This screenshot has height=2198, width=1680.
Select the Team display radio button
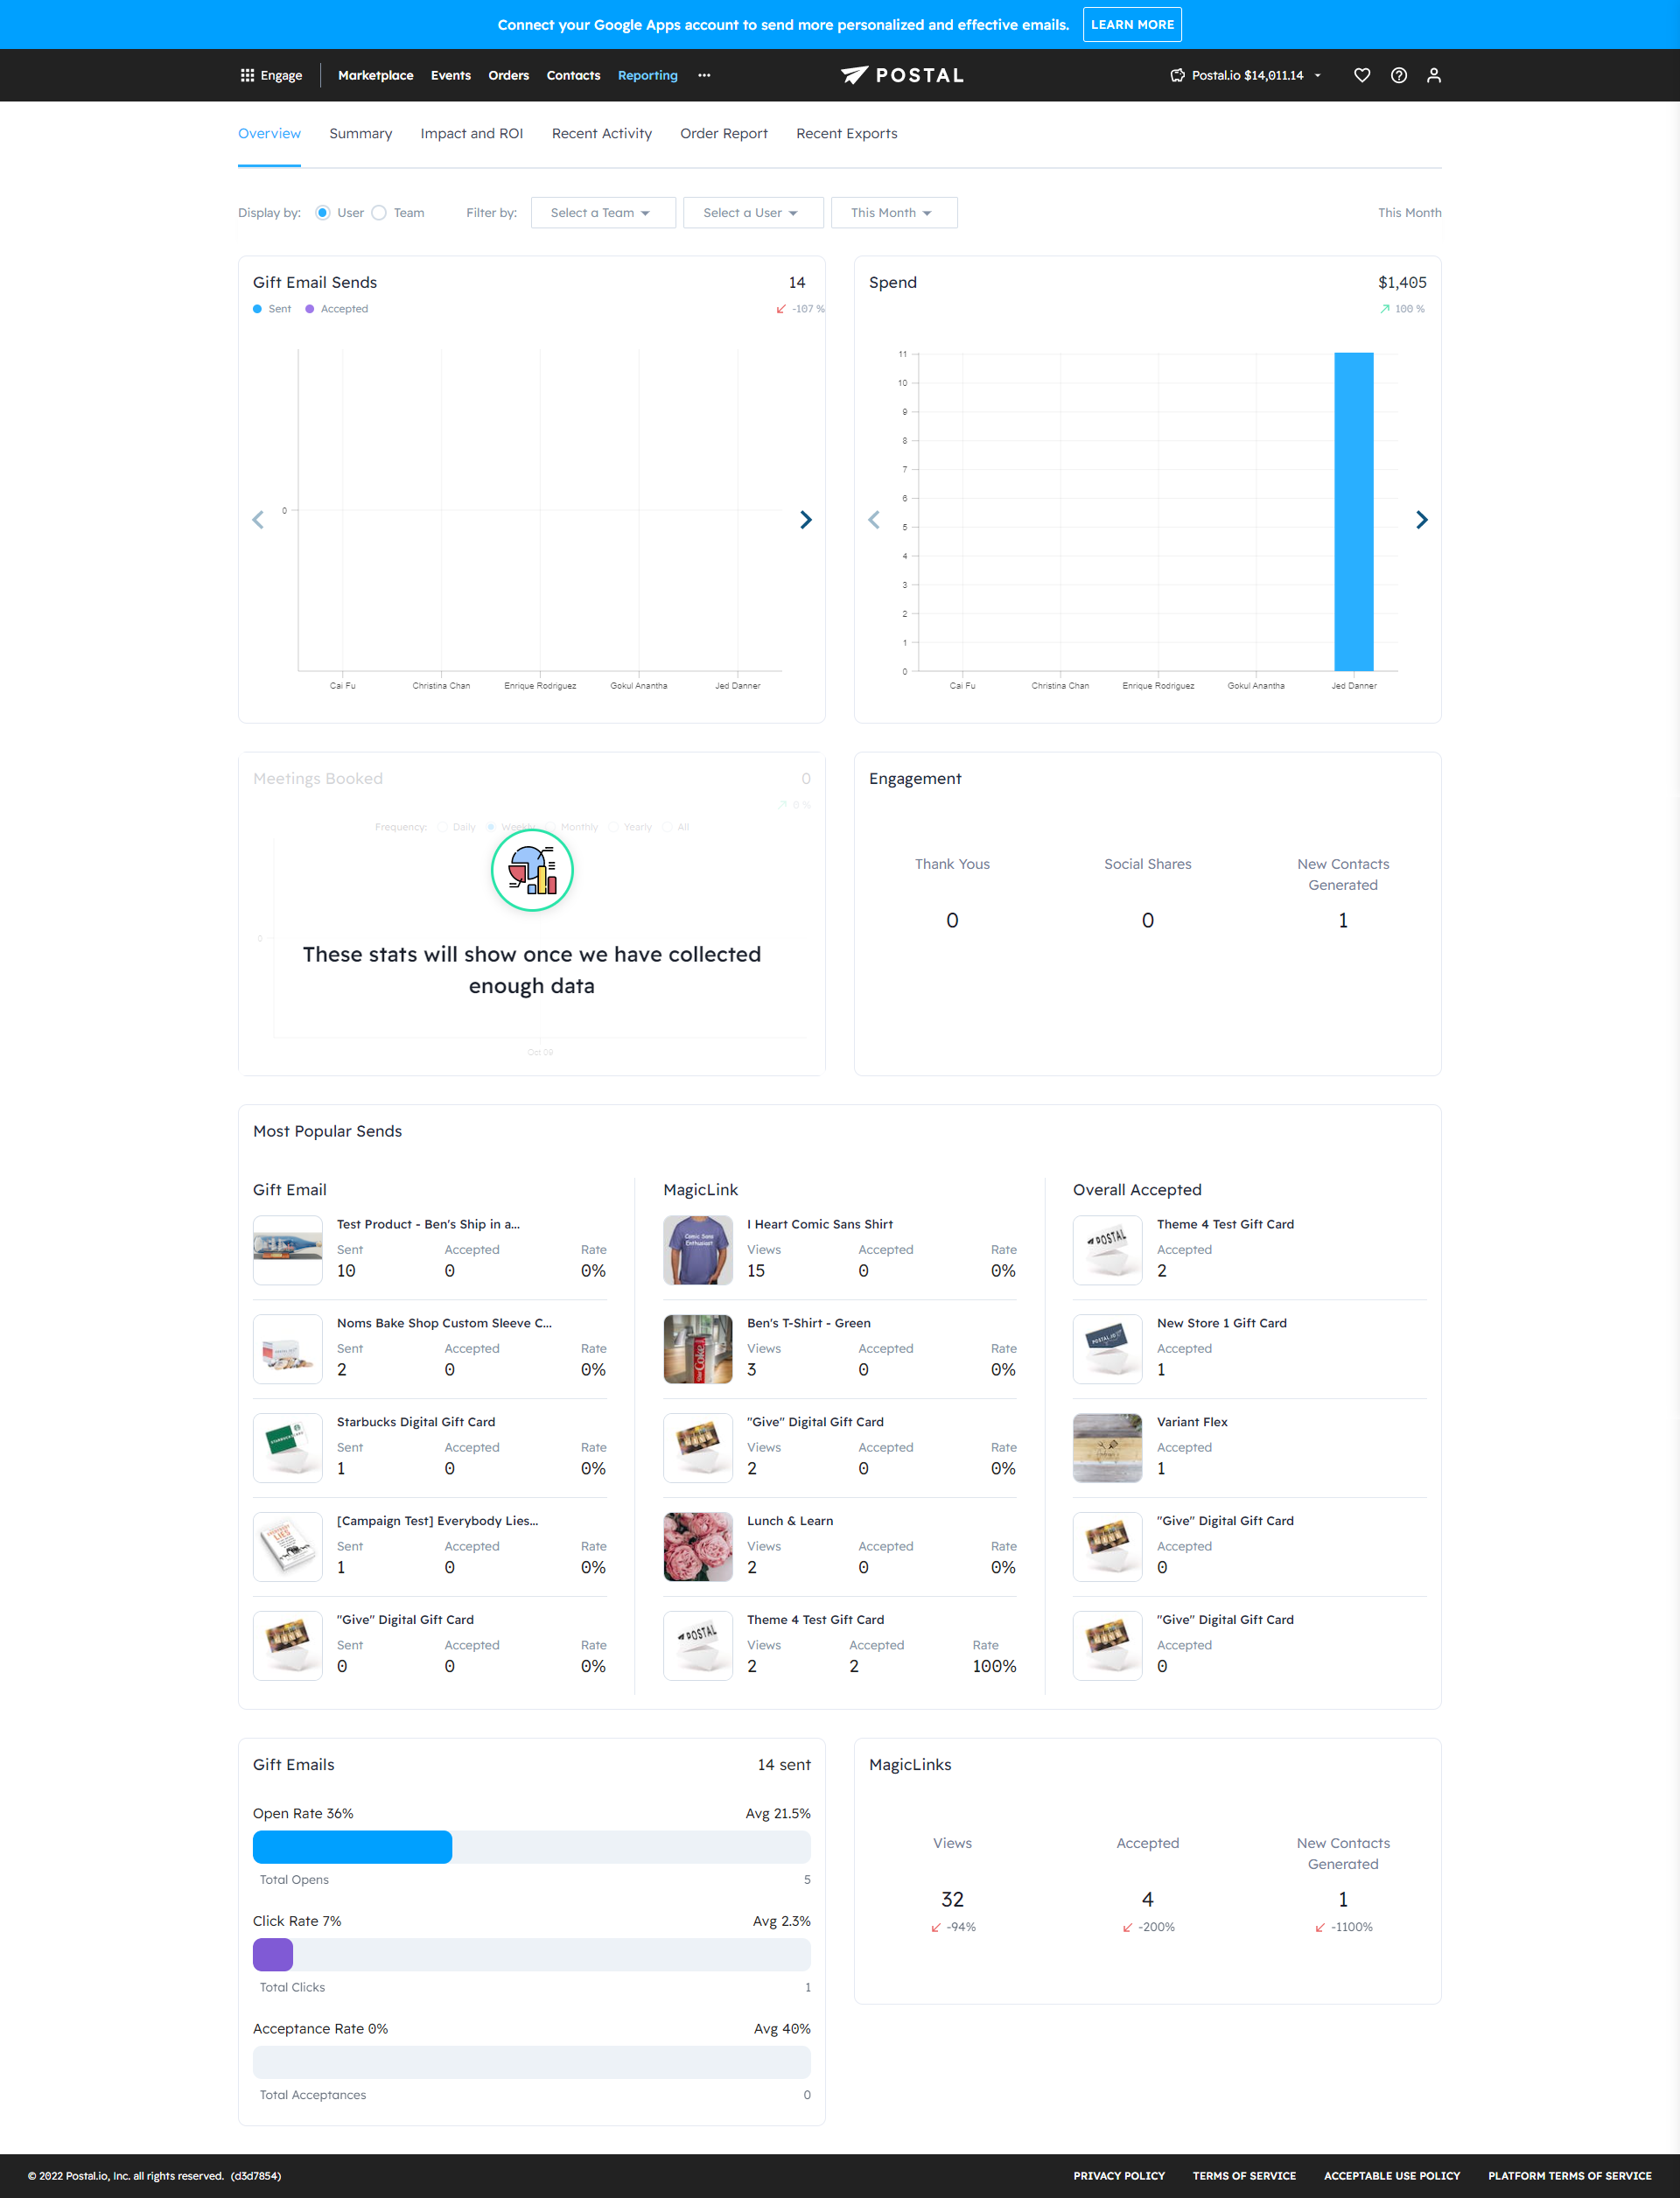[x=379, y=213]
